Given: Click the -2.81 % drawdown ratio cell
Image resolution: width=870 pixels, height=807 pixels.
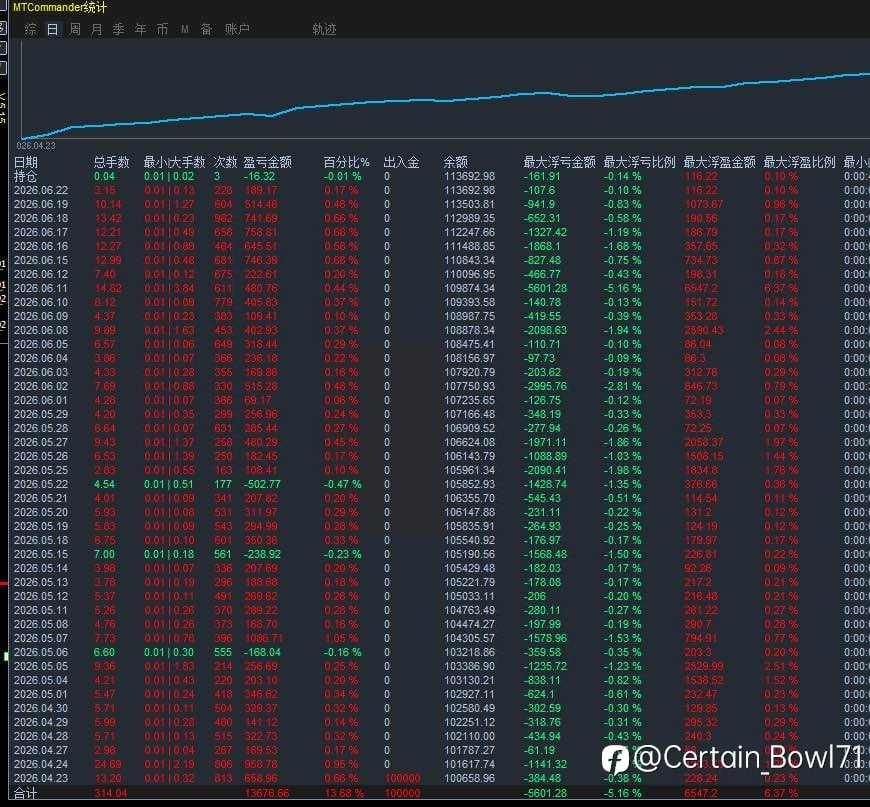Looking at the screenshot, I should point(623,386).
